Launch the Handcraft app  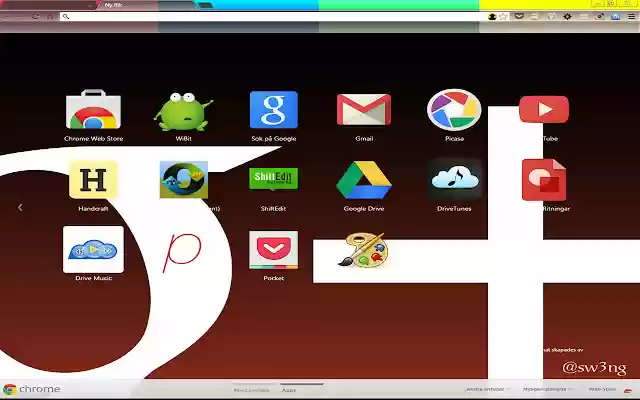click(x=93, y=180)
